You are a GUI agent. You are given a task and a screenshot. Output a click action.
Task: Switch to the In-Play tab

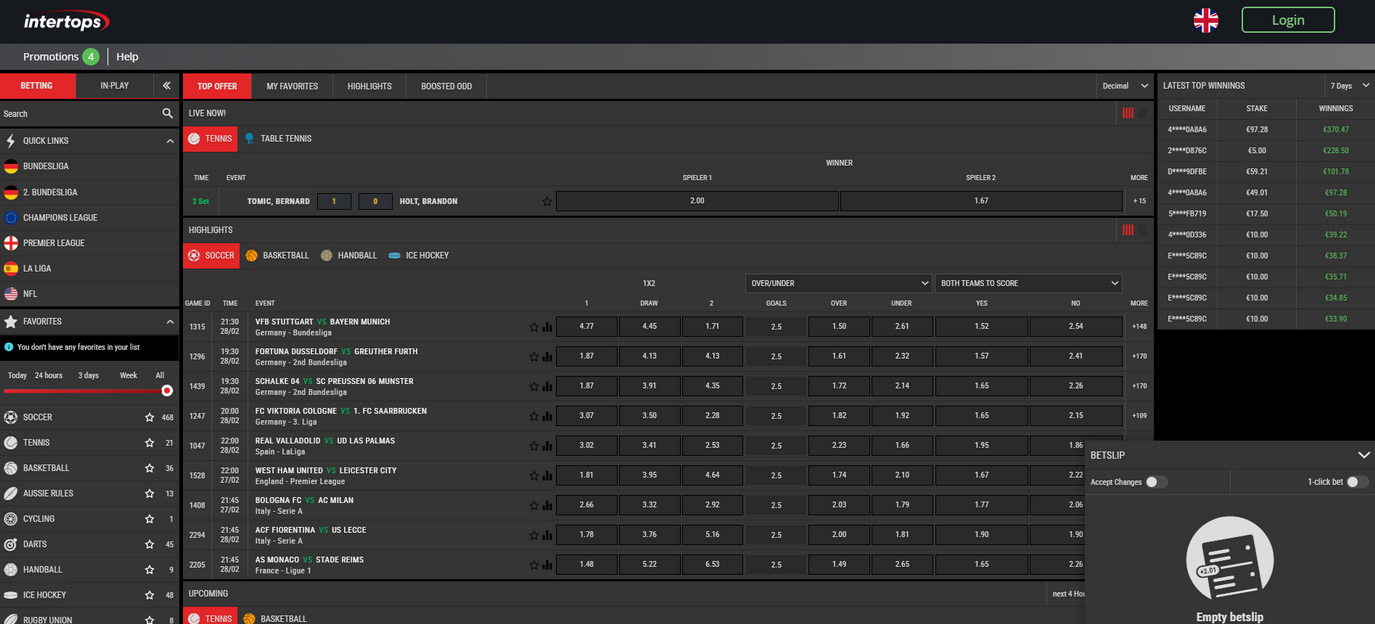tap(114, 86)
